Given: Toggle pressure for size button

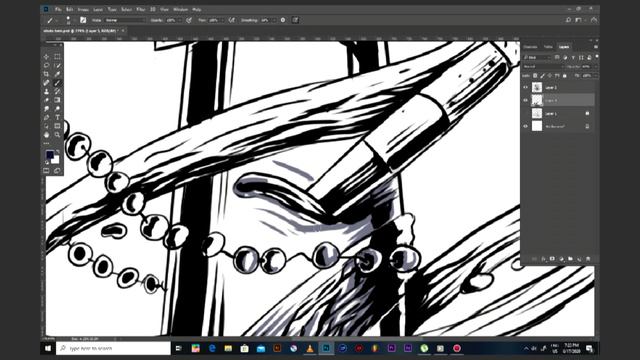Looking at the screenshot, I should coord(295,20).
